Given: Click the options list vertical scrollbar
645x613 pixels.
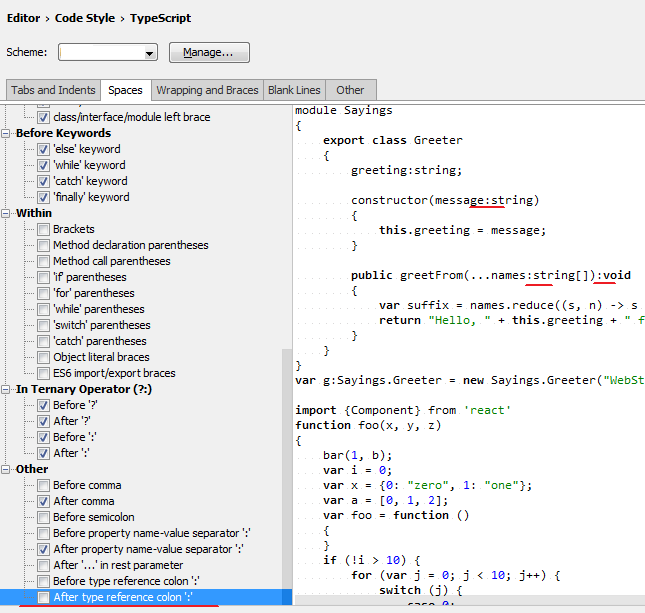Looking at the screenshot, I should [x=287, y=476].
